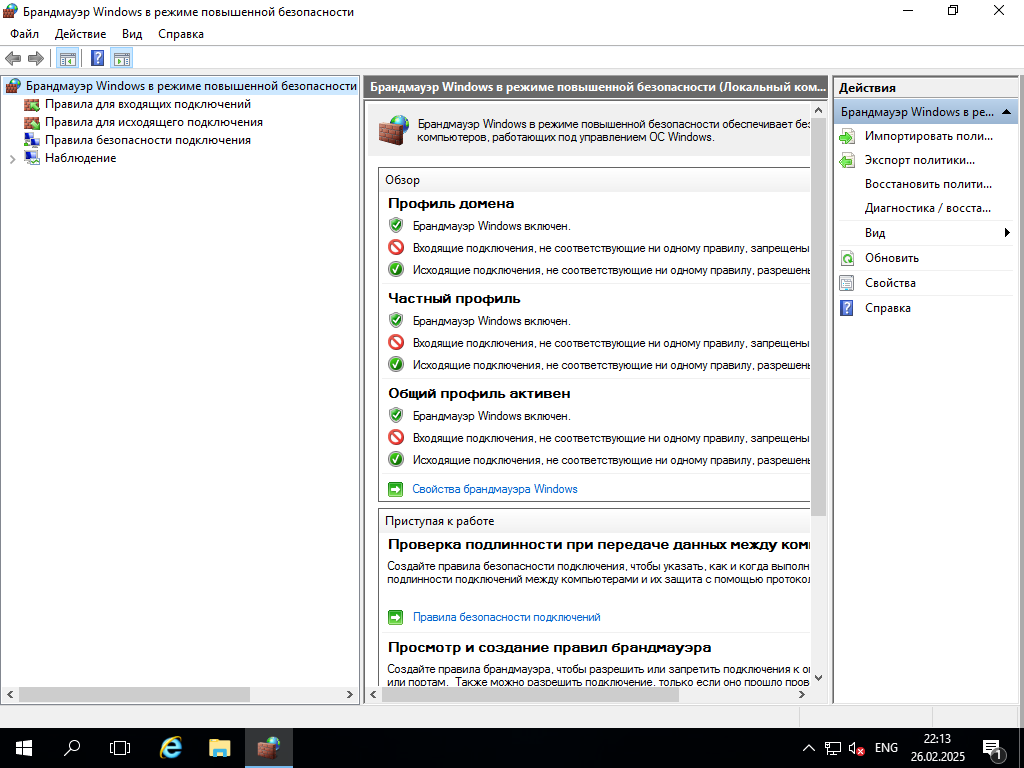Open Help via blue question toolbar icon
Viewport: 1024px width, 768px height.
coord(97,59)
